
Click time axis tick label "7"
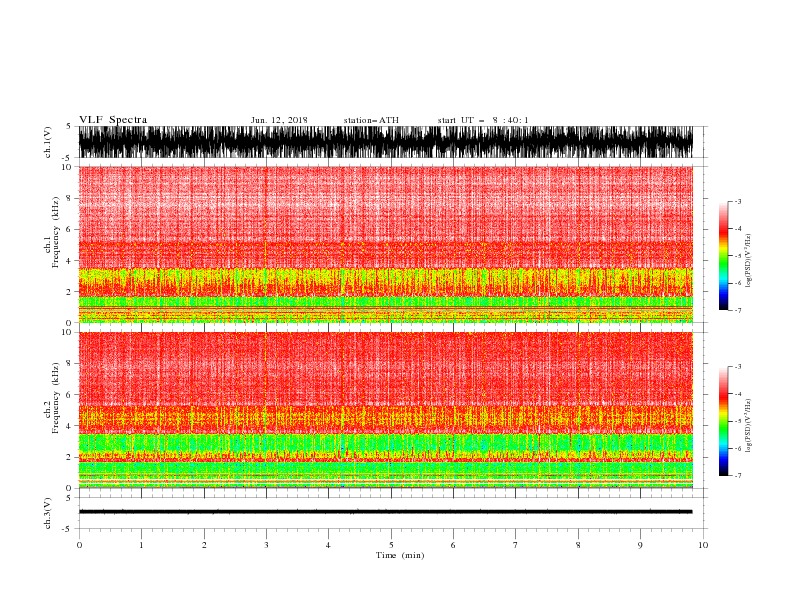pyautogui.click(x=516, y=545)
